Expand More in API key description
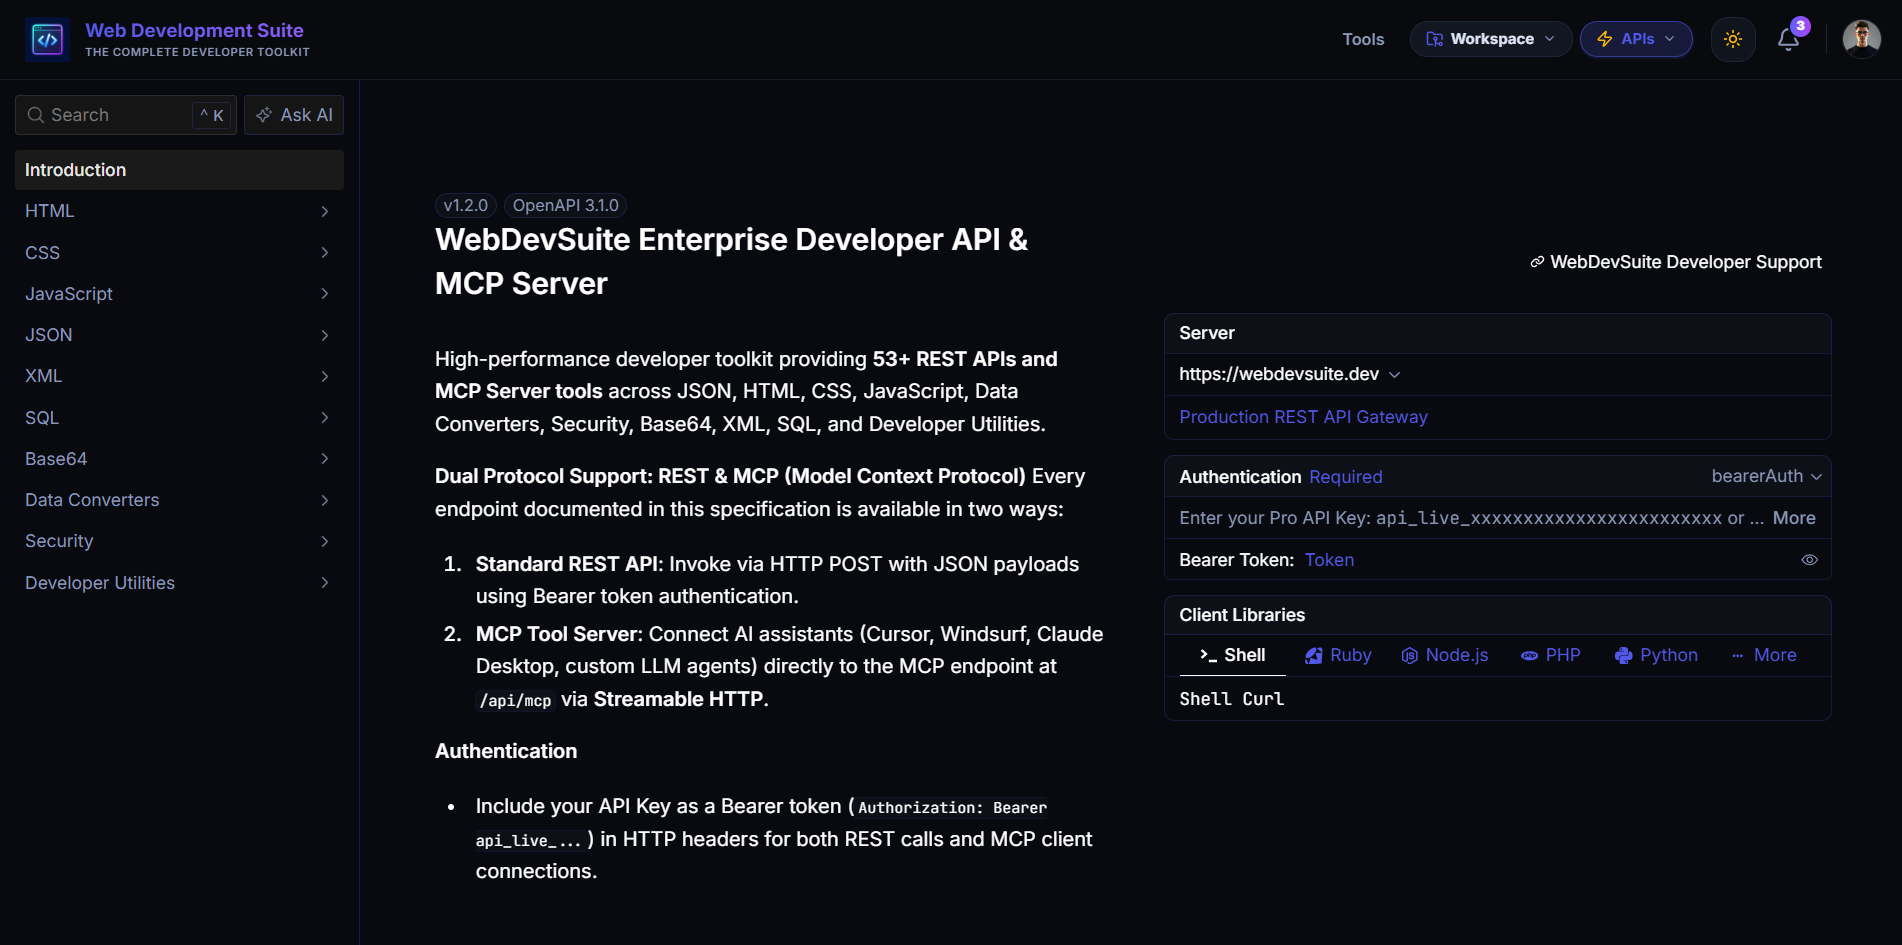This screenshot has height=945, width=1902. coord(1794,518)
